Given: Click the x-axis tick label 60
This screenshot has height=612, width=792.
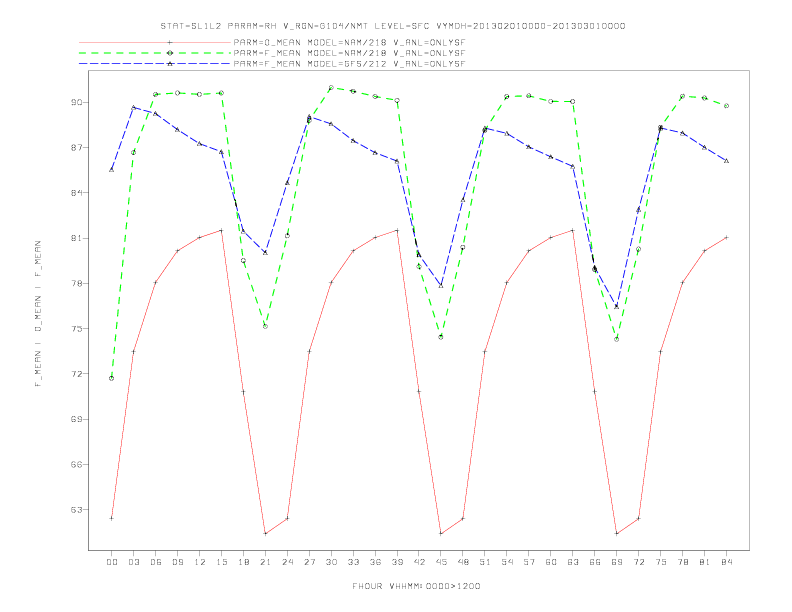Looking at the screenshot, I should pyautogui.click(x=551, y=562).
